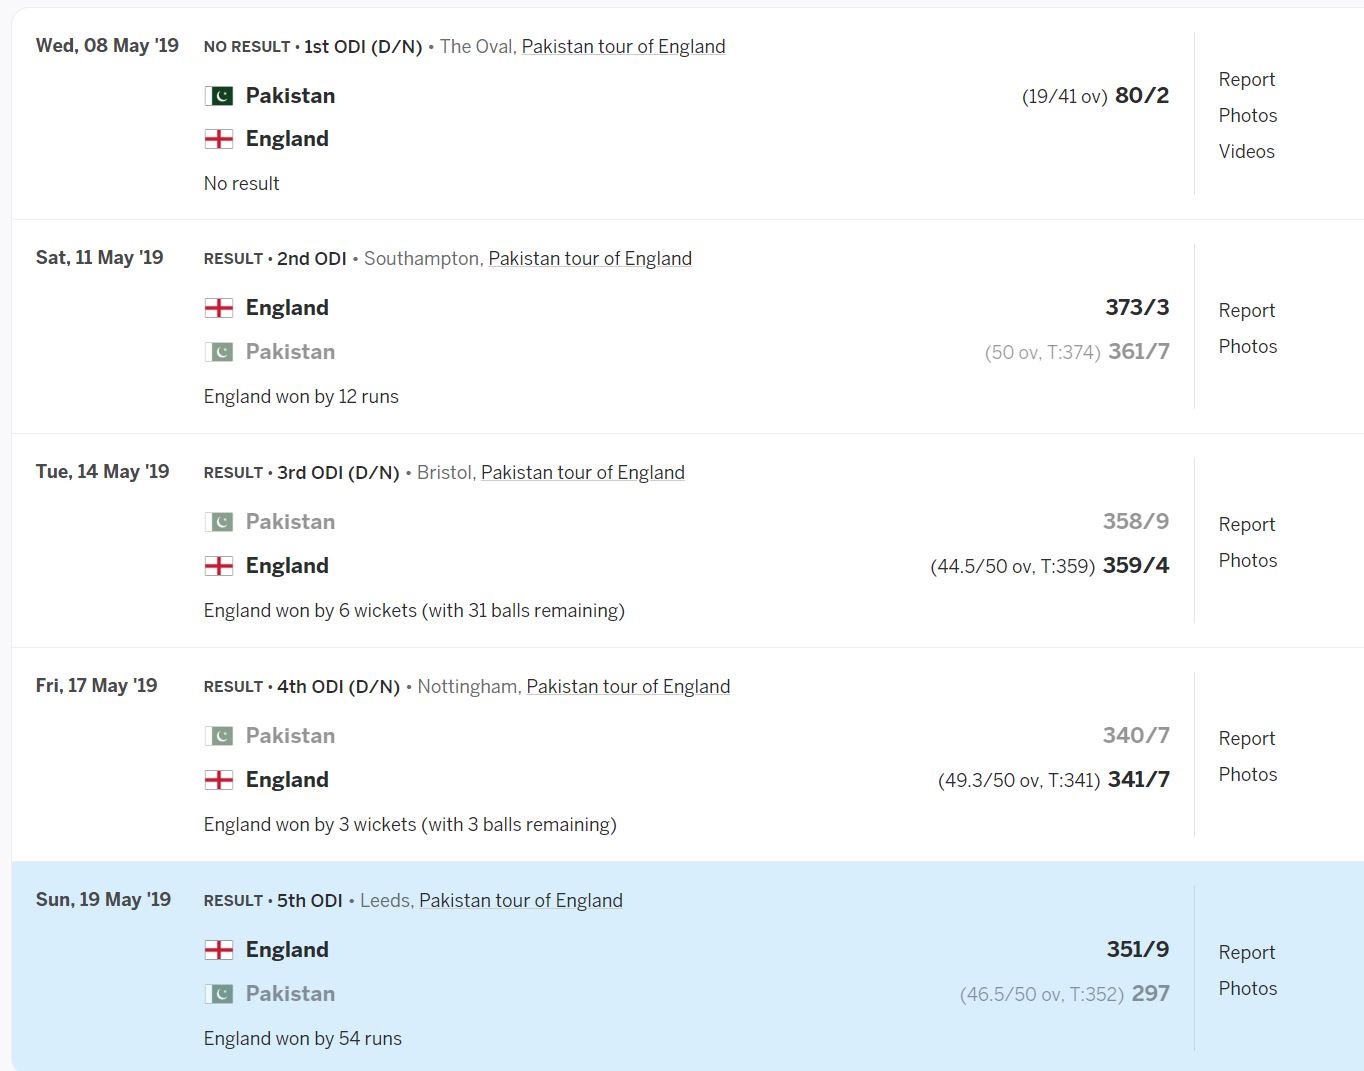Screen dimensions: 1364x1071
Task: View Photos for the 4th ODI
Action: (x=1247, y=774)
